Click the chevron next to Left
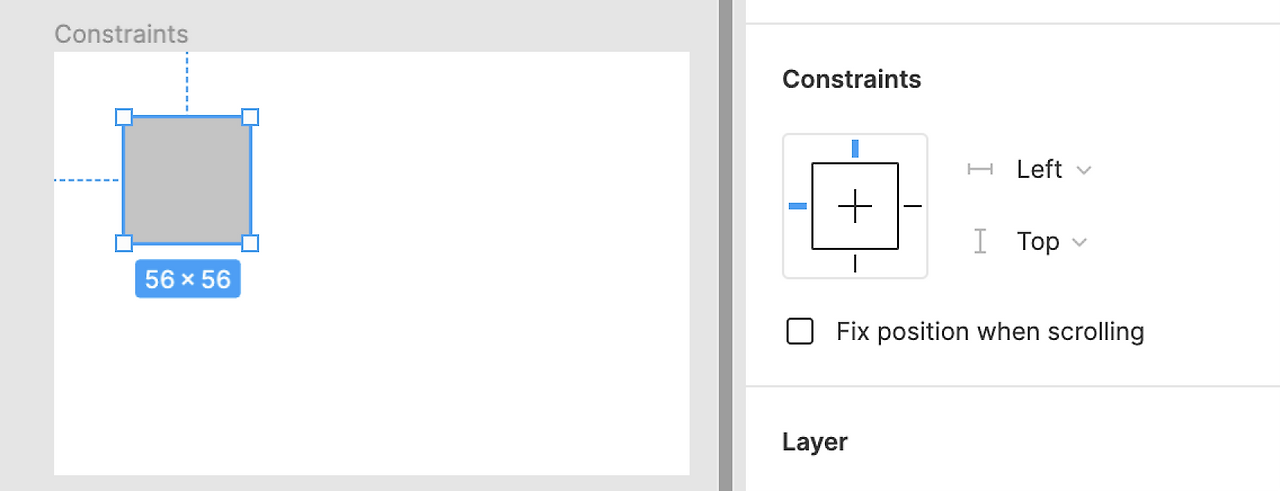This screenshot has width=1280, height=491. coord(1083,170)
